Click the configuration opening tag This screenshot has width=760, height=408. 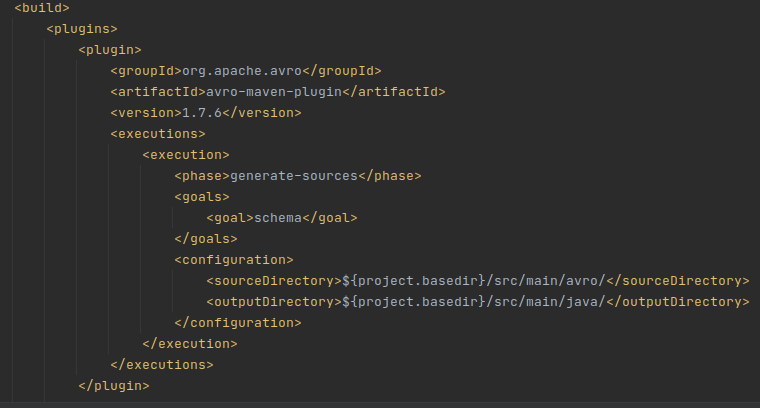234,260
